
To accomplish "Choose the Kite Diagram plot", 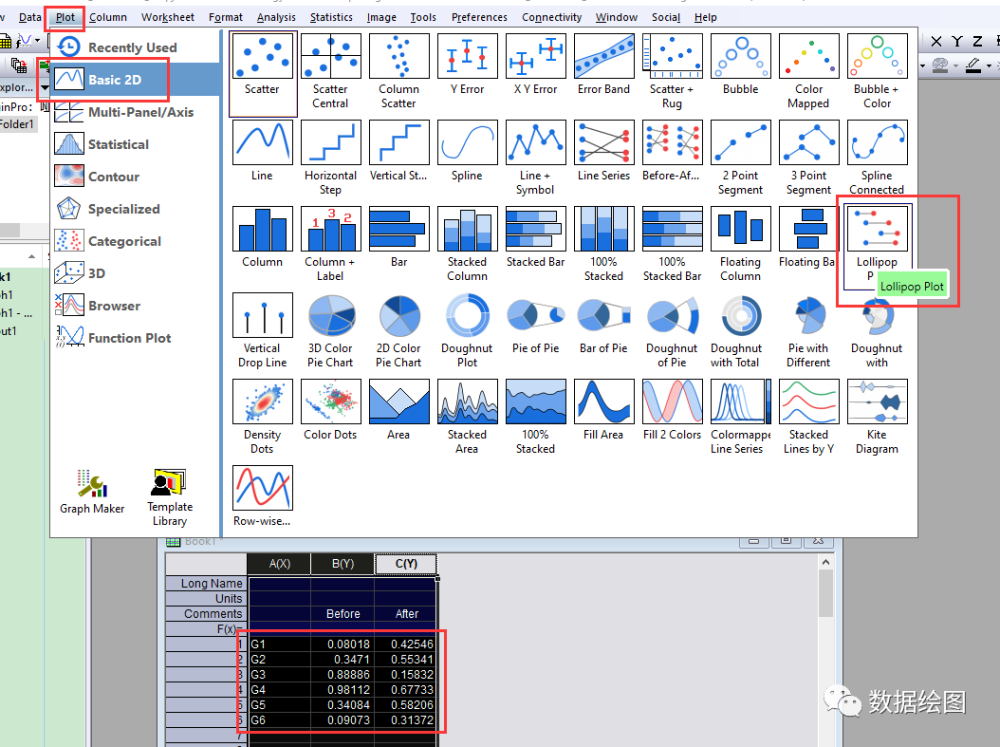I will coord(877,401).
